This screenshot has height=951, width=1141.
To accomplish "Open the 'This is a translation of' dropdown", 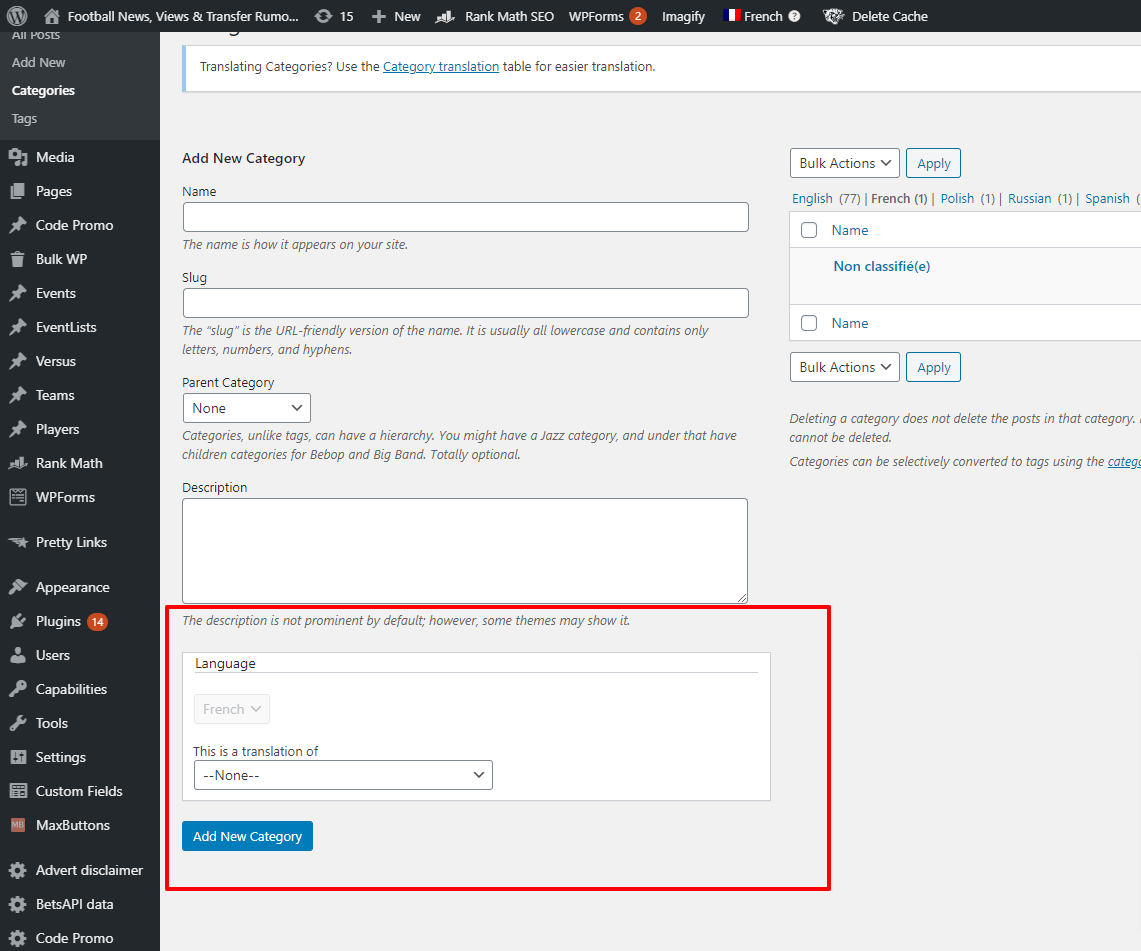I will [x=342, y=775].
